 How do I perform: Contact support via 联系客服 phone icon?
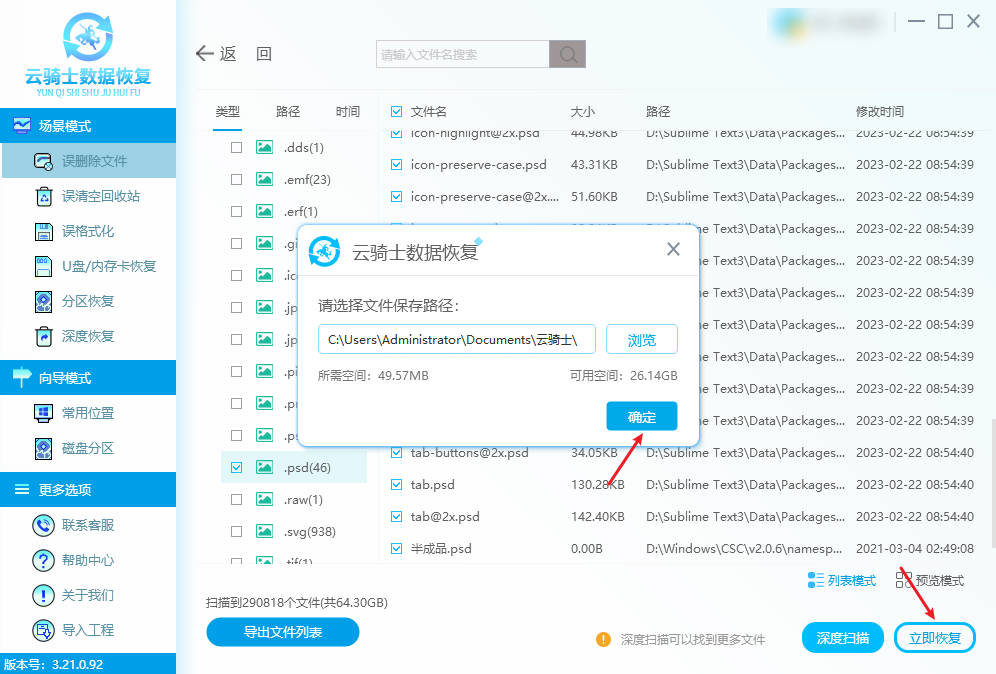point(43,525)
